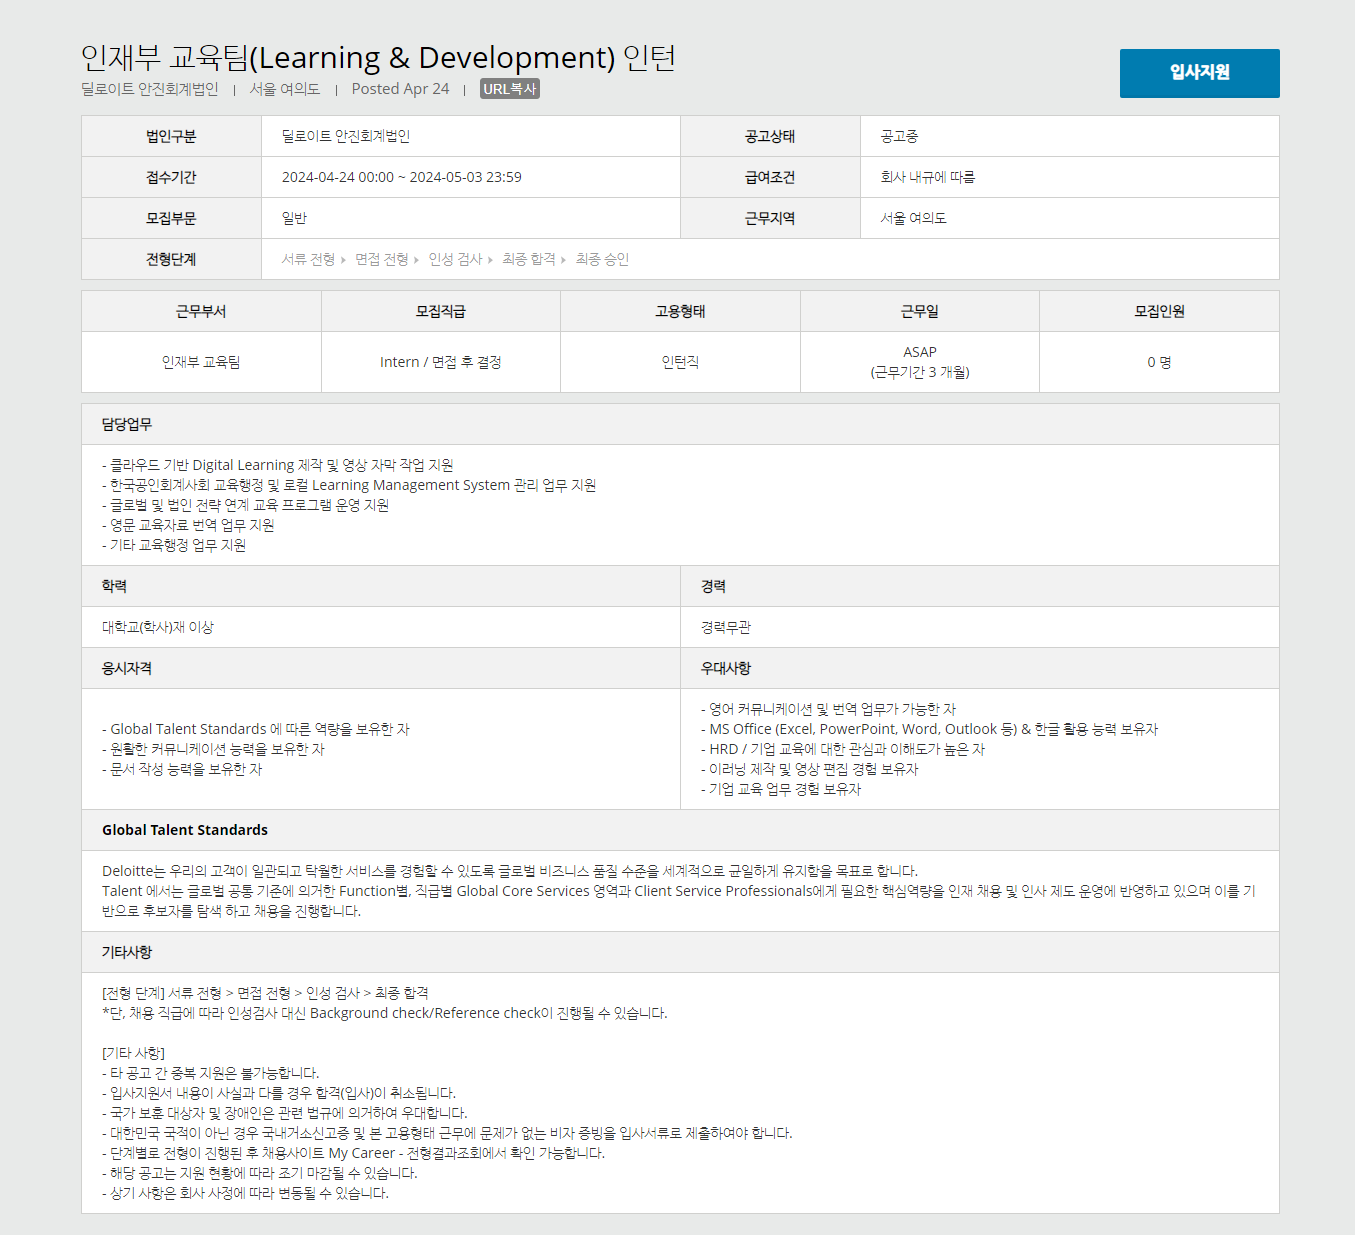The image size is (1355, 1235).
Task: Click the 접수기간 row label
Action: point(171,177)
